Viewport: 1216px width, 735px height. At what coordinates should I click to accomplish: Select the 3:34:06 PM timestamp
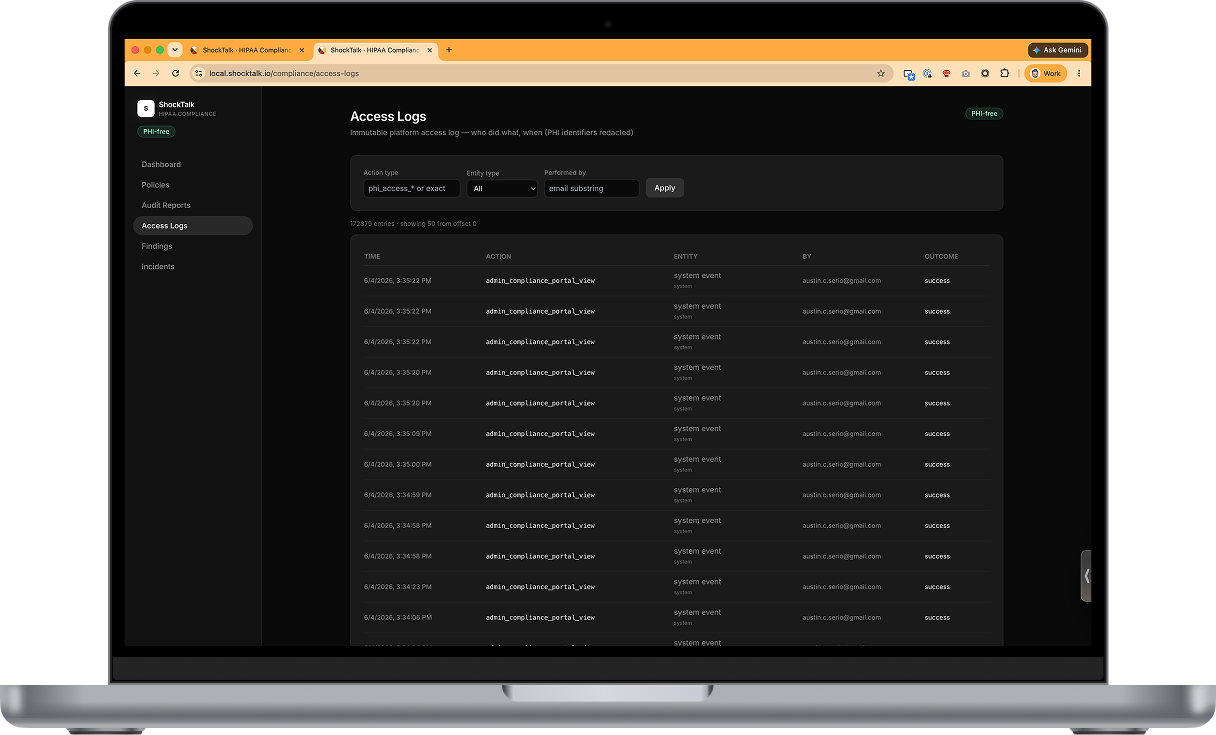398,618
